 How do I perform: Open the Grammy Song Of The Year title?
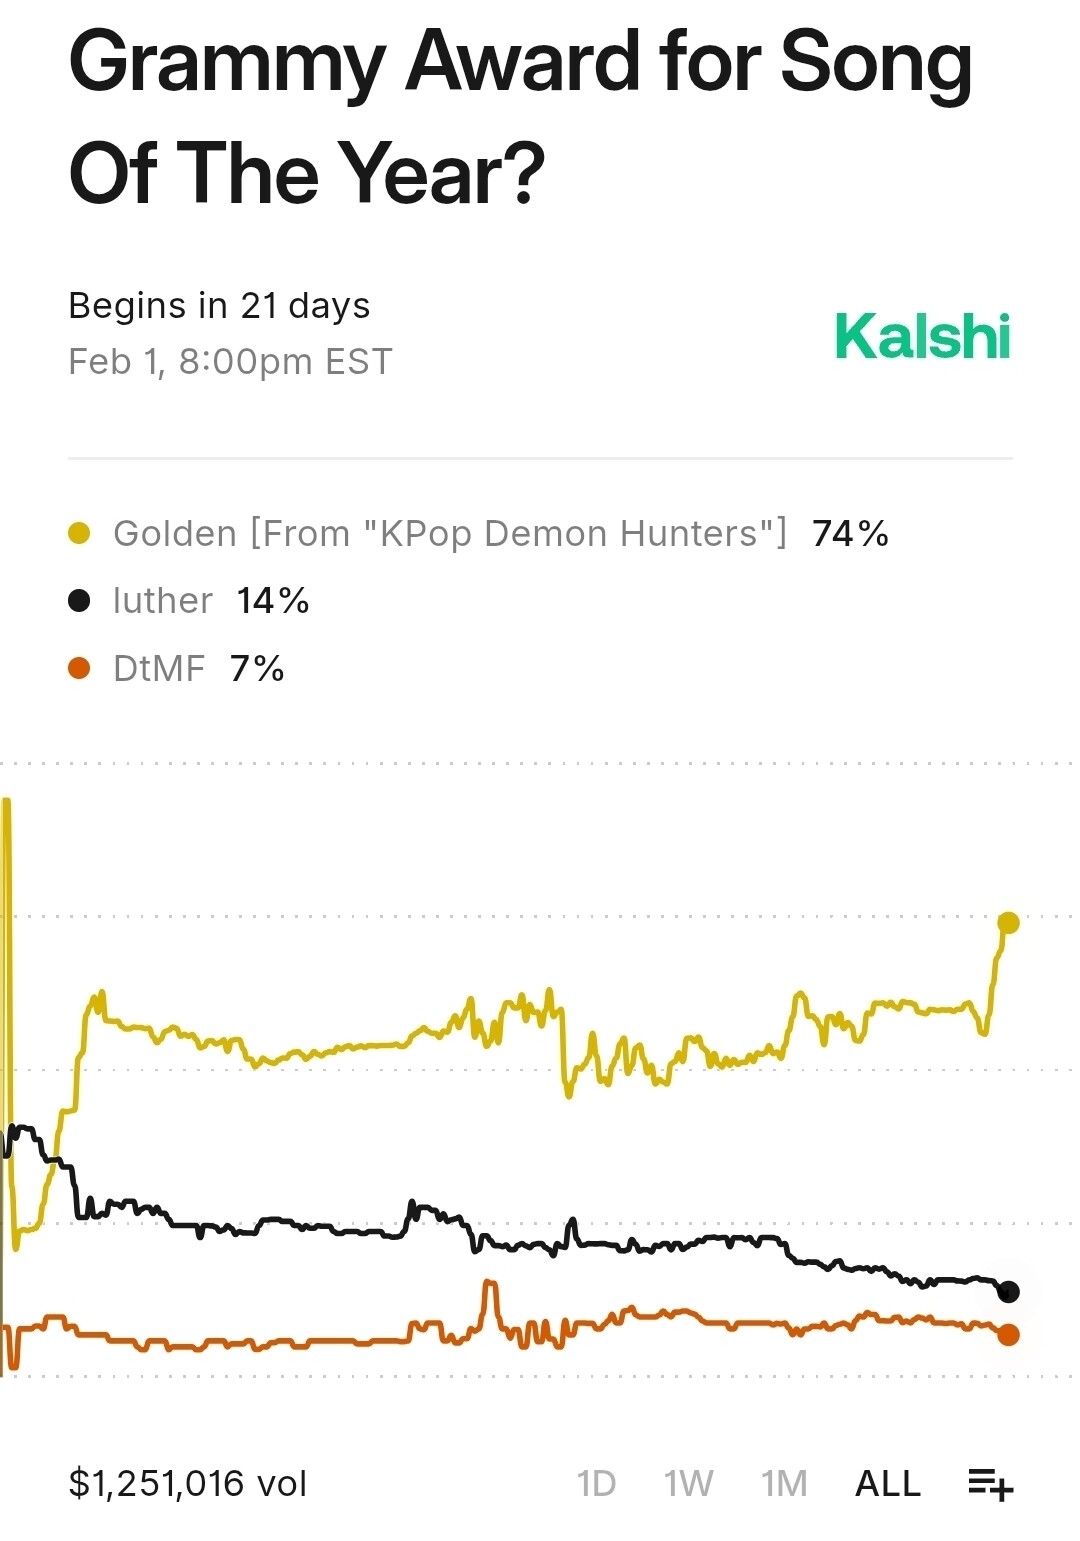(520, 118)
